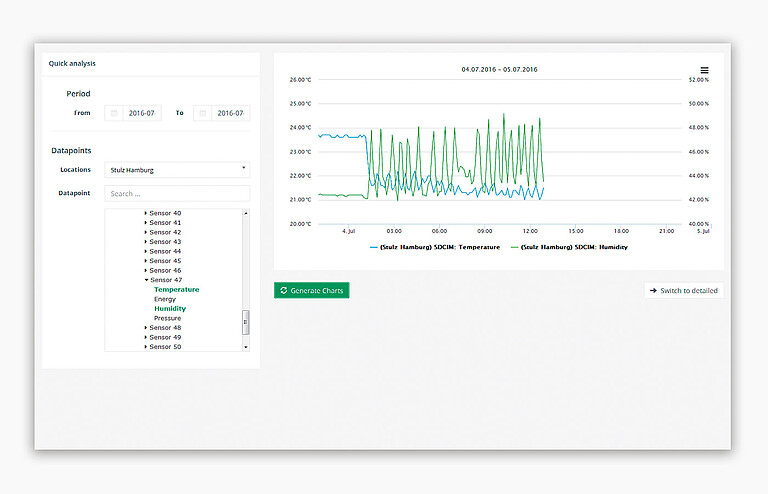768x494 pixels.
Task: Click the sensor list scrollbar thumb
Action: coord(246,322)
